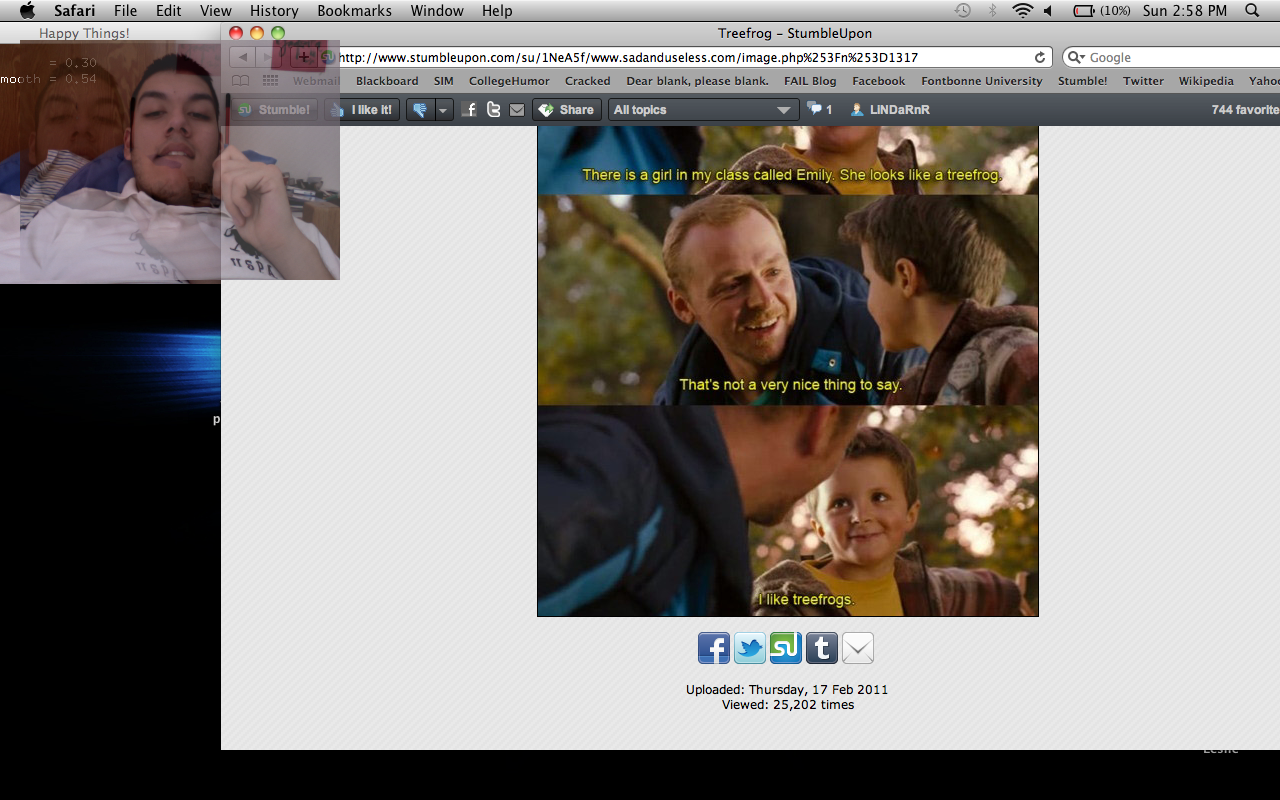Open the Google search suggestions magnifier dropdown
This screenshot has height=800, width=1280.
pos(1077,58)
